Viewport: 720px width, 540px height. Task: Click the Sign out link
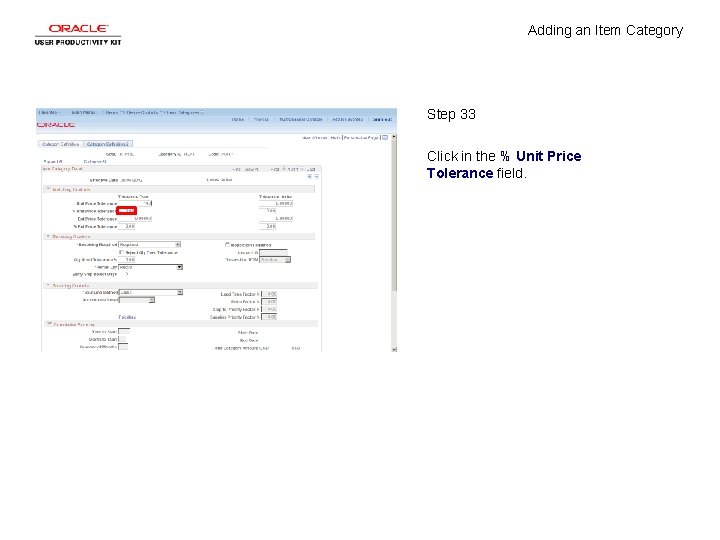[x=382, y=119]
